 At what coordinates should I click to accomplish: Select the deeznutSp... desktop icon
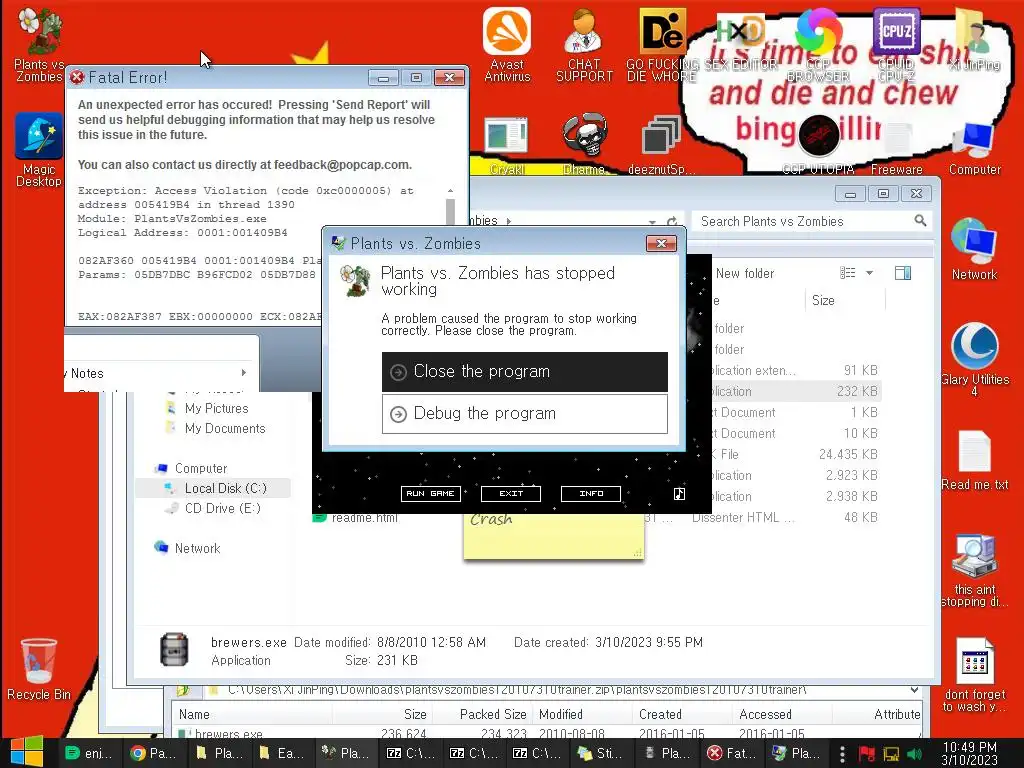661,144
